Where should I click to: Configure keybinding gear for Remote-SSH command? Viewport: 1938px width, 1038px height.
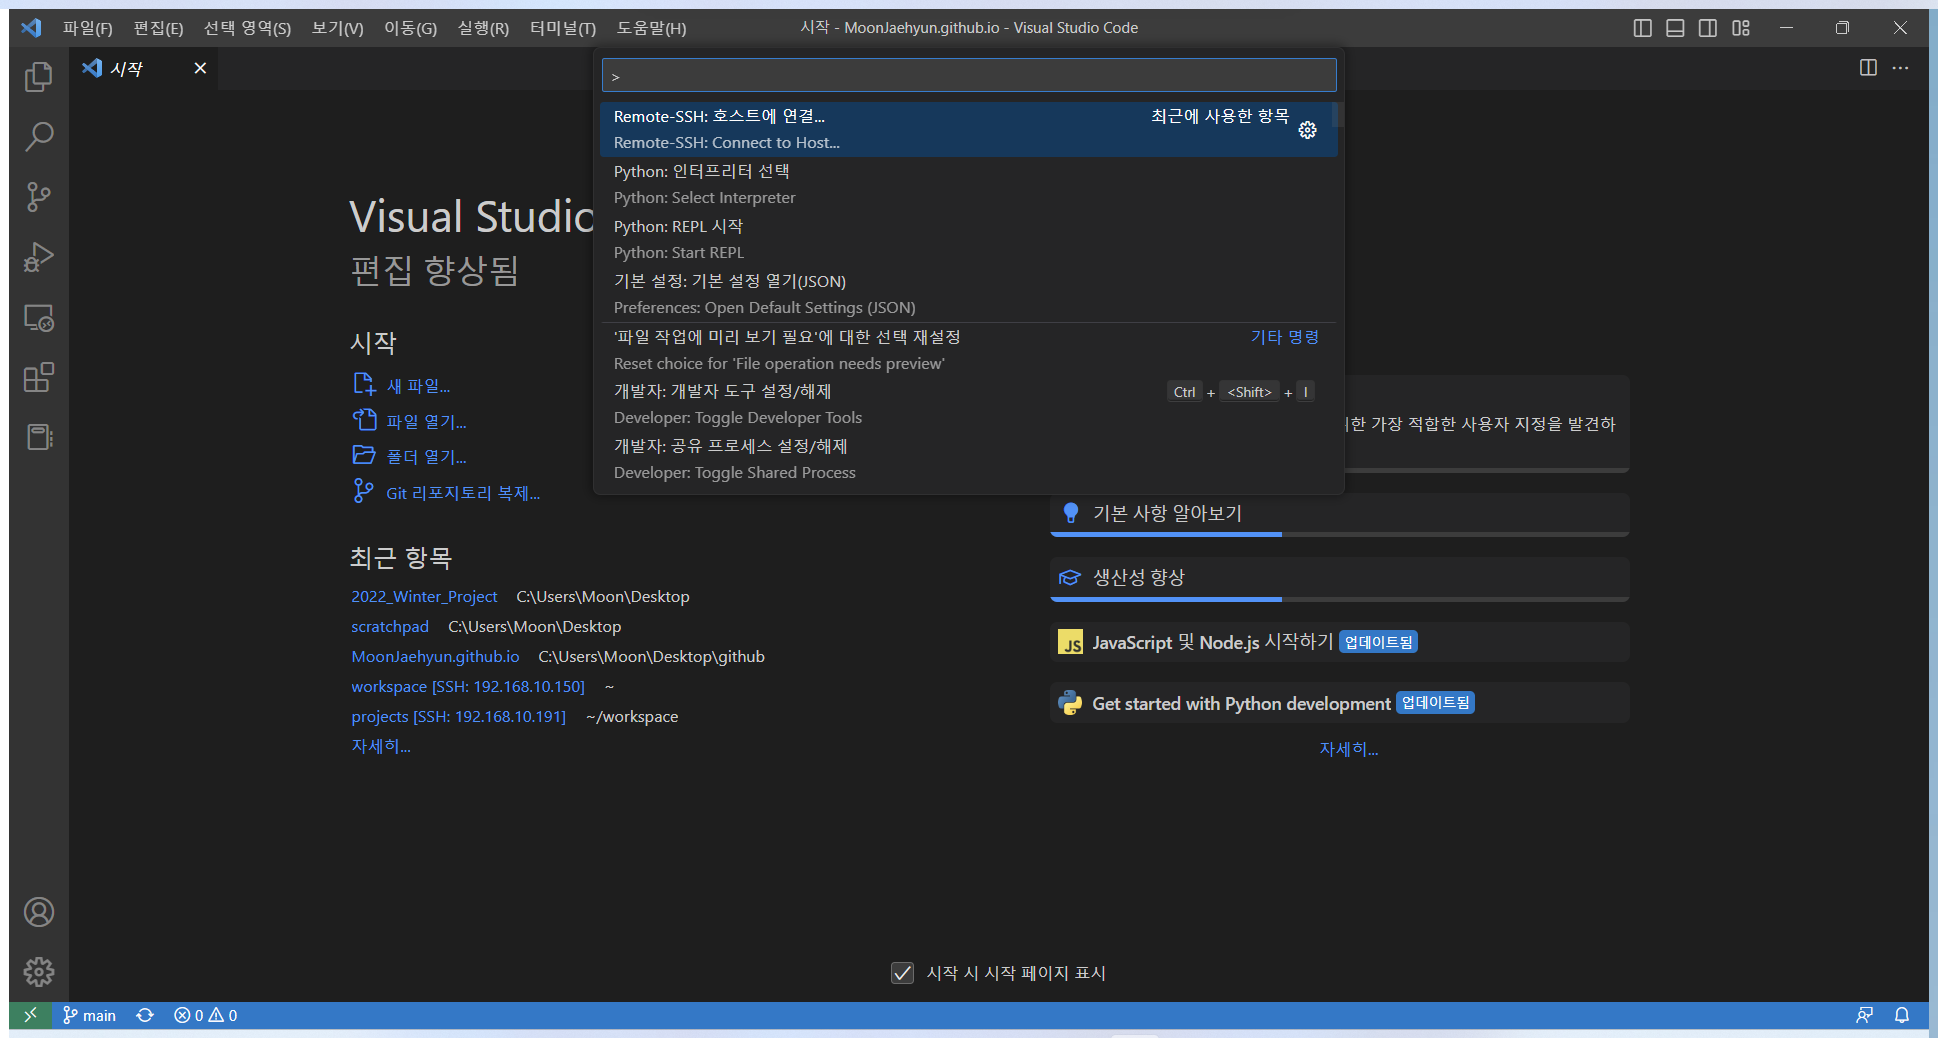tap(1307, 130)
